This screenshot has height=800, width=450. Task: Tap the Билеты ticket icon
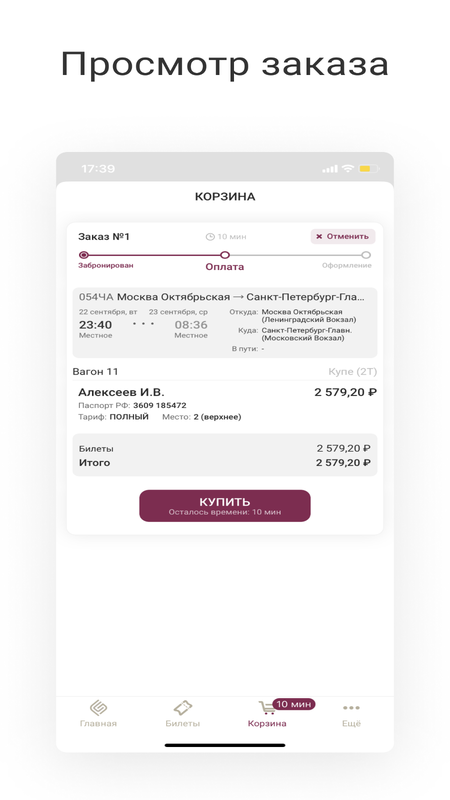(x=183, y=708)
